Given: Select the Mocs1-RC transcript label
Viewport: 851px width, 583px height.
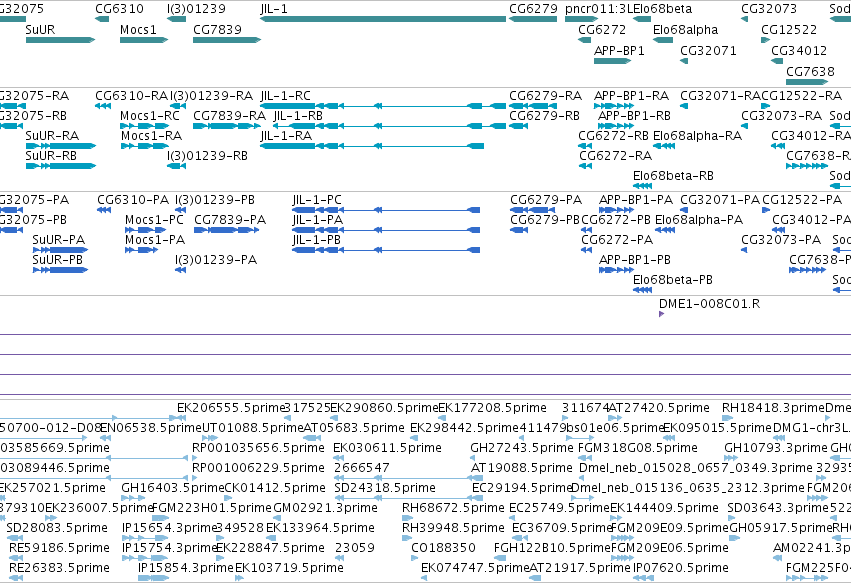Looking at the screenshot, I should [x=150, y=116].
